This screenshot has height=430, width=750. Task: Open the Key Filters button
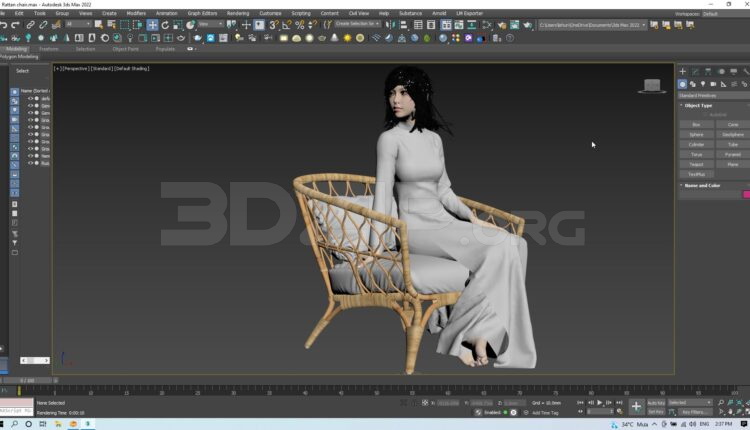click(x=694, y=412)
